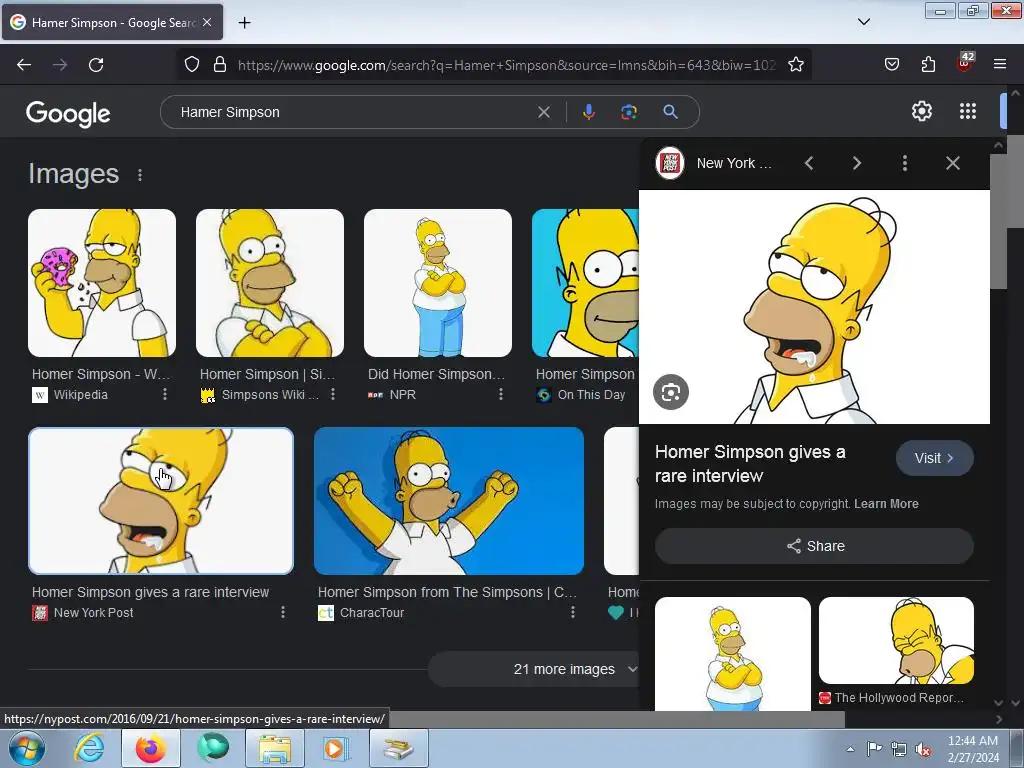
Task: Reload the current page
Action: coord(96,65)
